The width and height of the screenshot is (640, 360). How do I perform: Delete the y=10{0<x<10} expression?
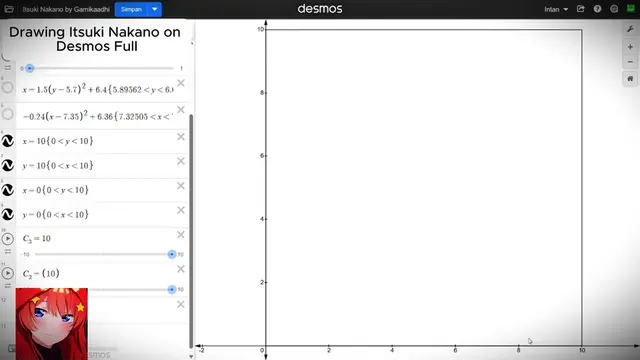tap(181, 161)
